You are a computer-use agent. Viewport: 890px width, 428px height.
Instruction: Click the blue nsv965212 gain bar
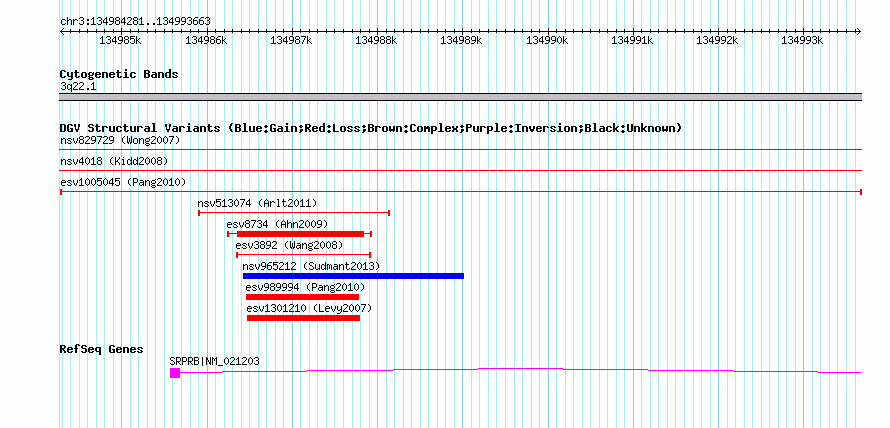pos(353,276)
